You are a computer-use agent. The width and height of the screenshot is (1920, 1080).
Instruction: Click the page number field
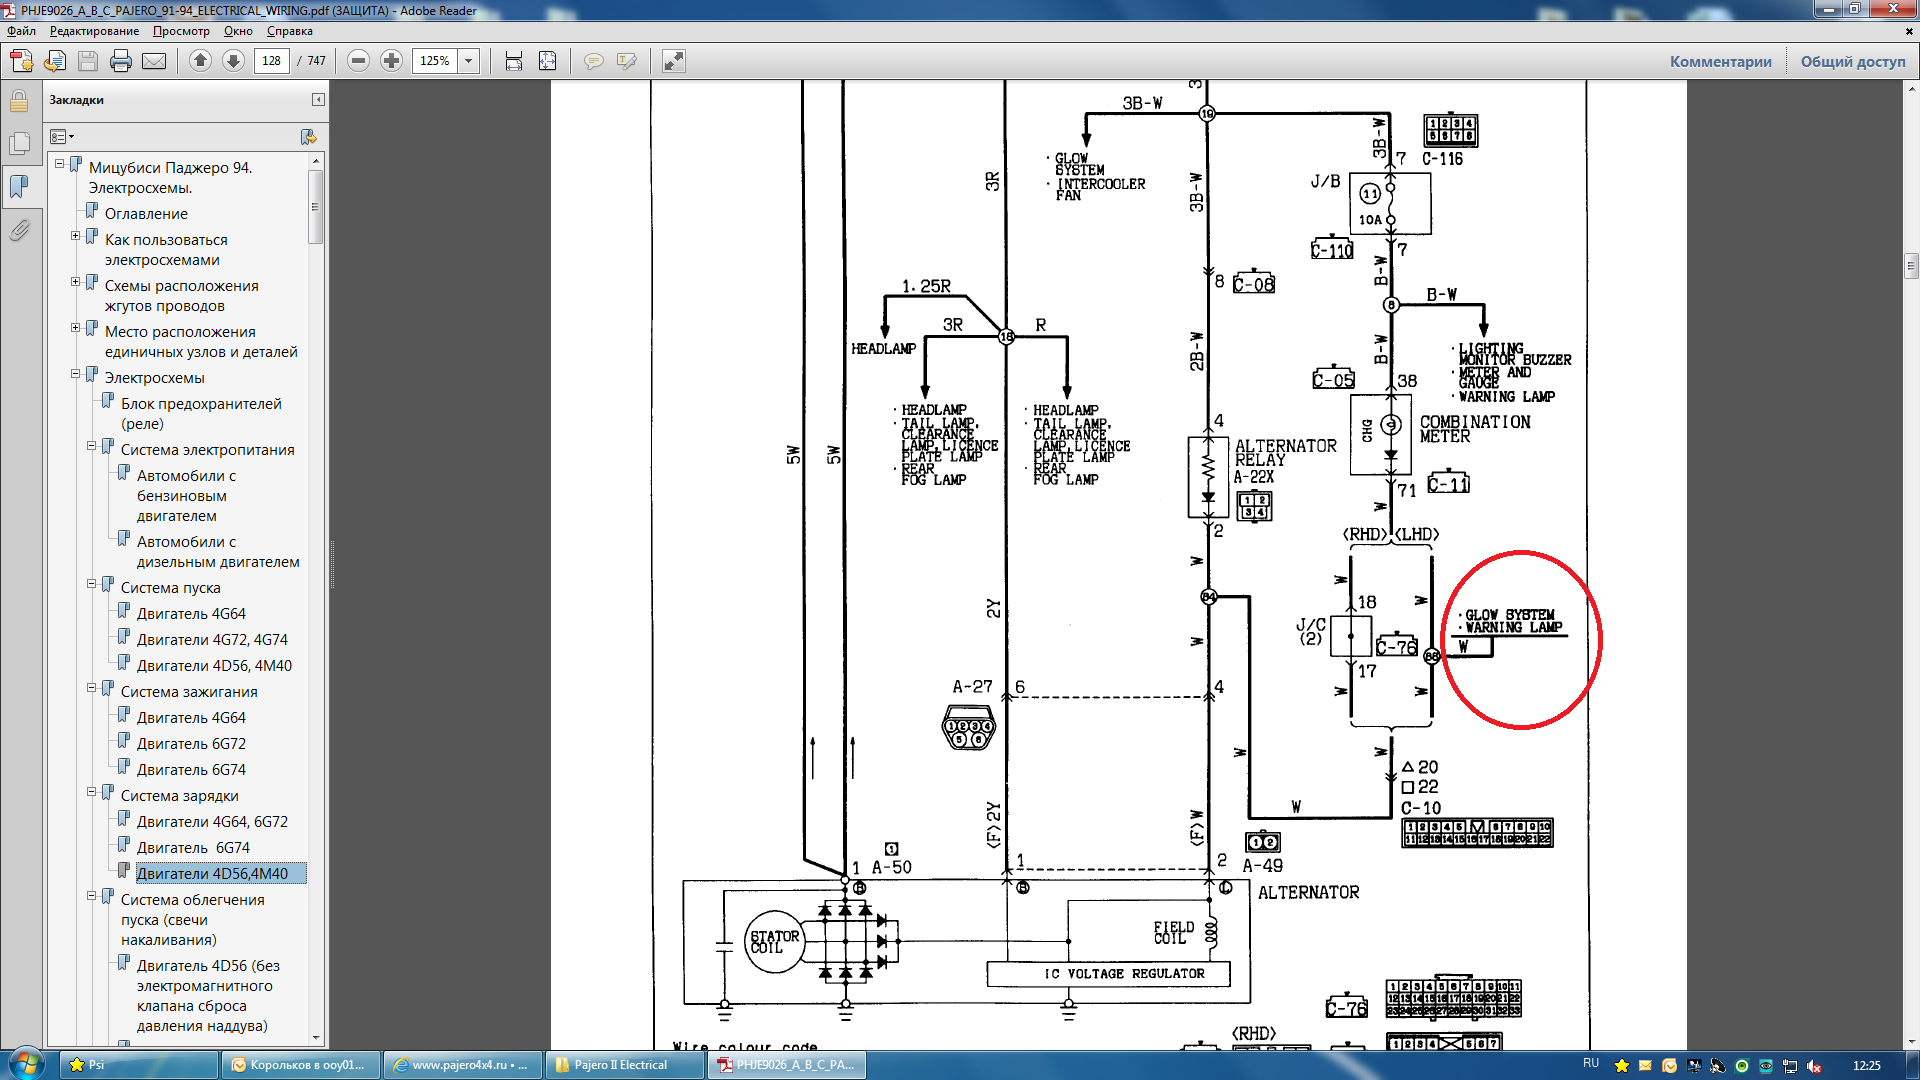coord(271,61)
